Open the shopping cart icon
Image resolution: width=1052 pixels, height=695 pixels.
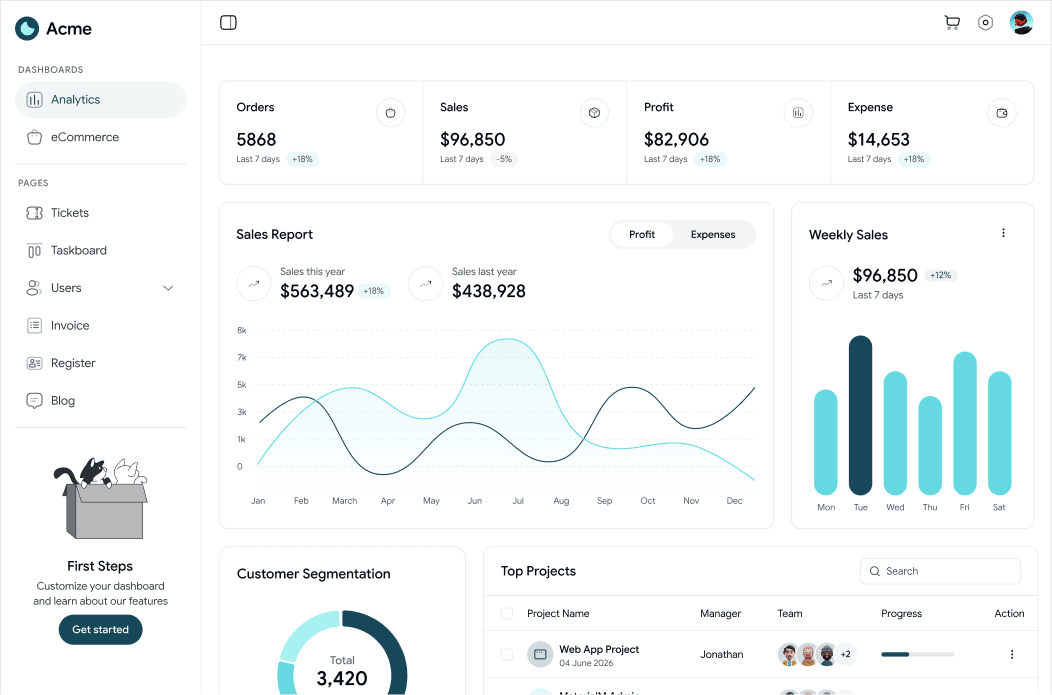coord(951,23)
